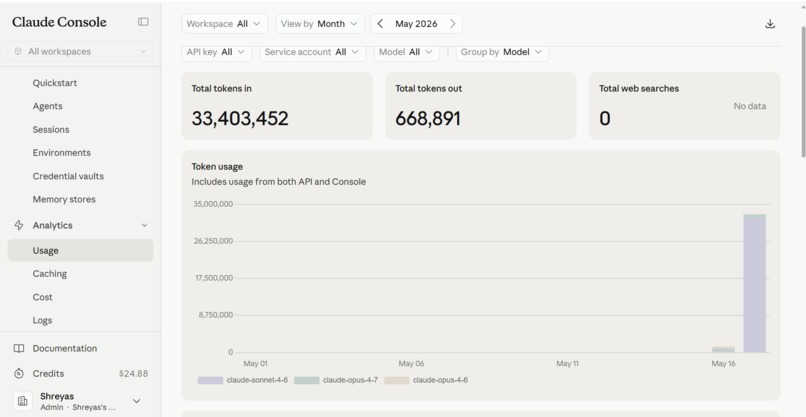Viewport: 806px width, 417px height.
Task: Collapse the Analytics section chevron
Action: tap(144, 225)
